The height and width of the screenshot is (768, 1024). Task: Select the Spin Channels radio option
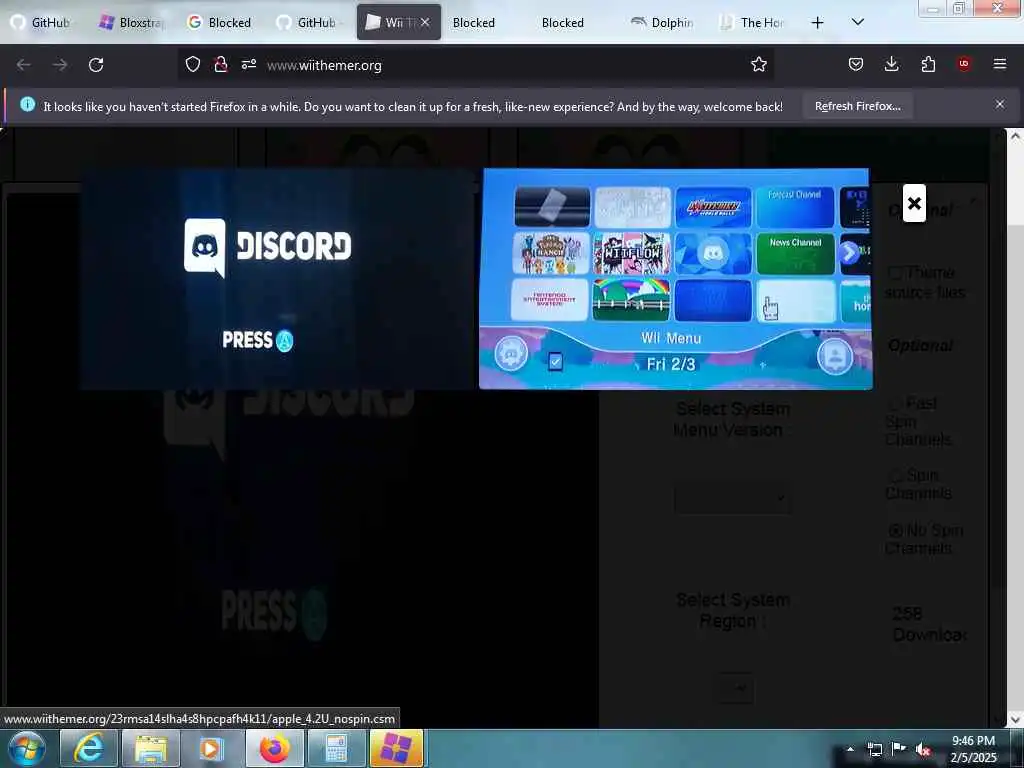point(896,475)
